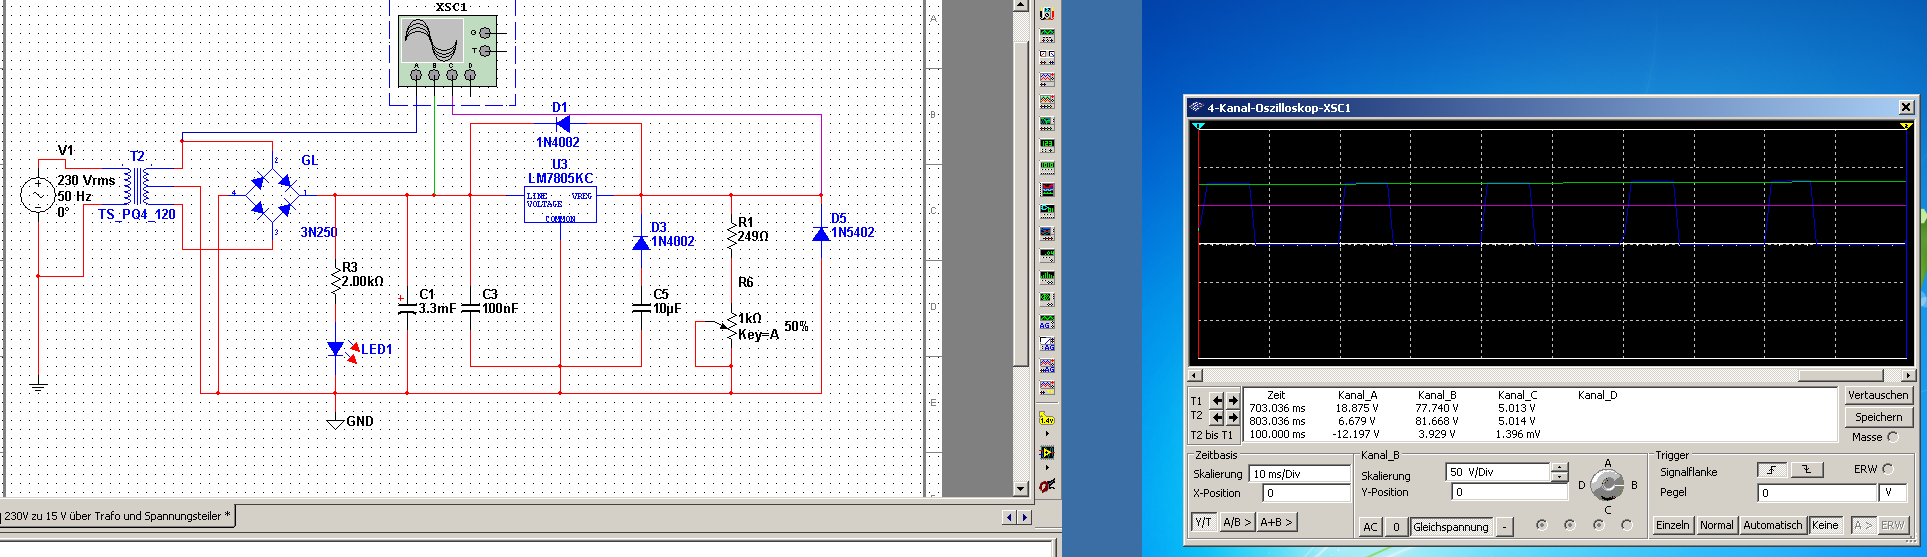Click the oscilloscope horizontal scrollbar thumb
Screen dimensions: 1927x557
(x=1840, y=376)
